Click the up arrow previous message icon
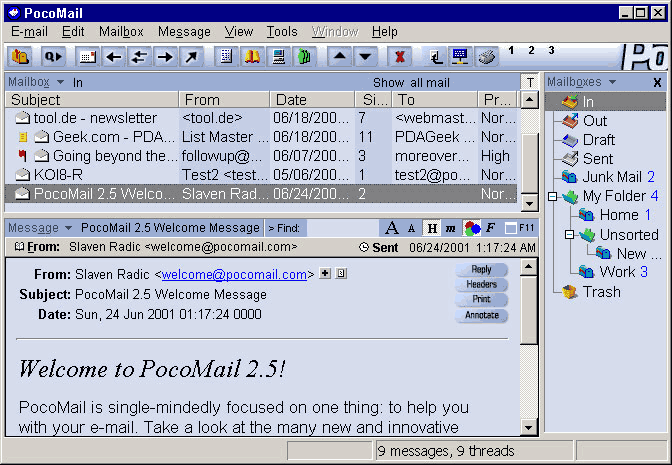Viewport: 672px width, 465px height. [340, 56]
